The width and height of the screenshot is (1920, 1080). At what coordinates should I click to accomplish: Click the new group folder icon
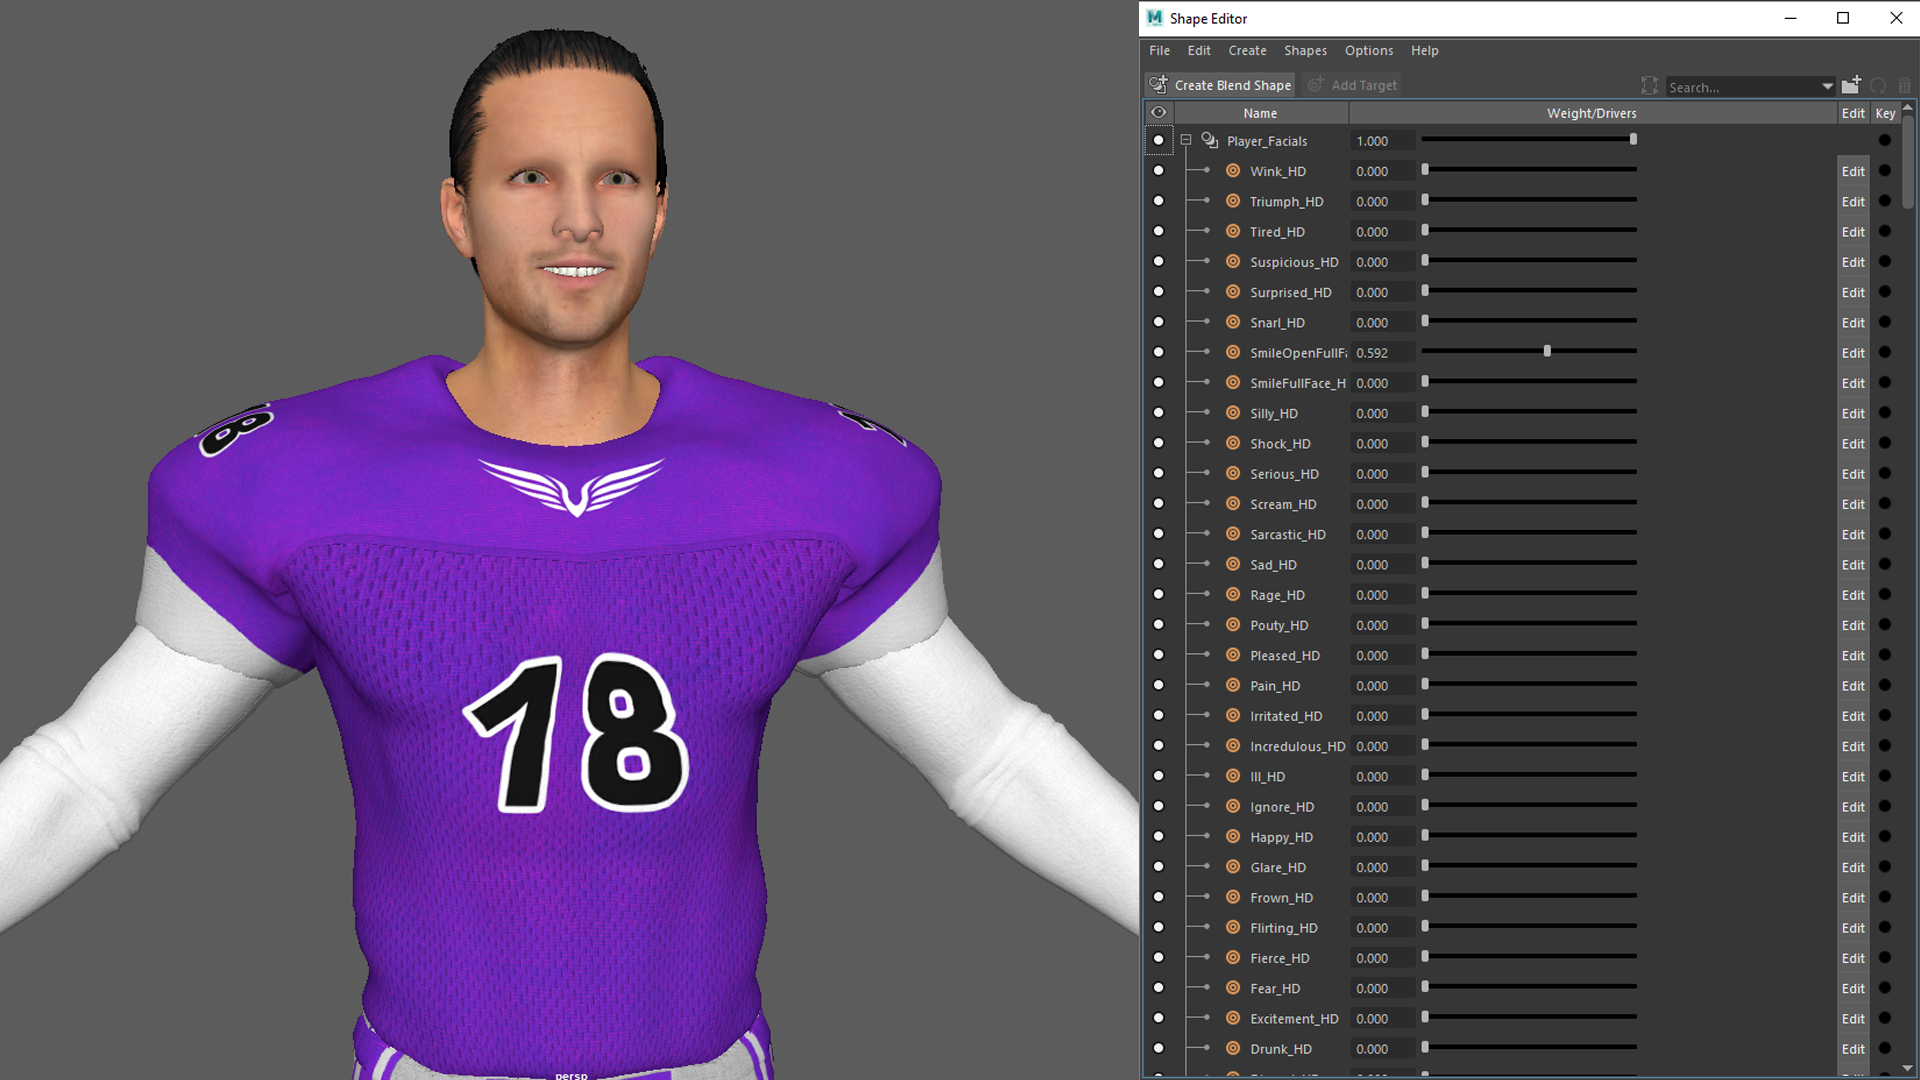click(x=1851, y=85)
